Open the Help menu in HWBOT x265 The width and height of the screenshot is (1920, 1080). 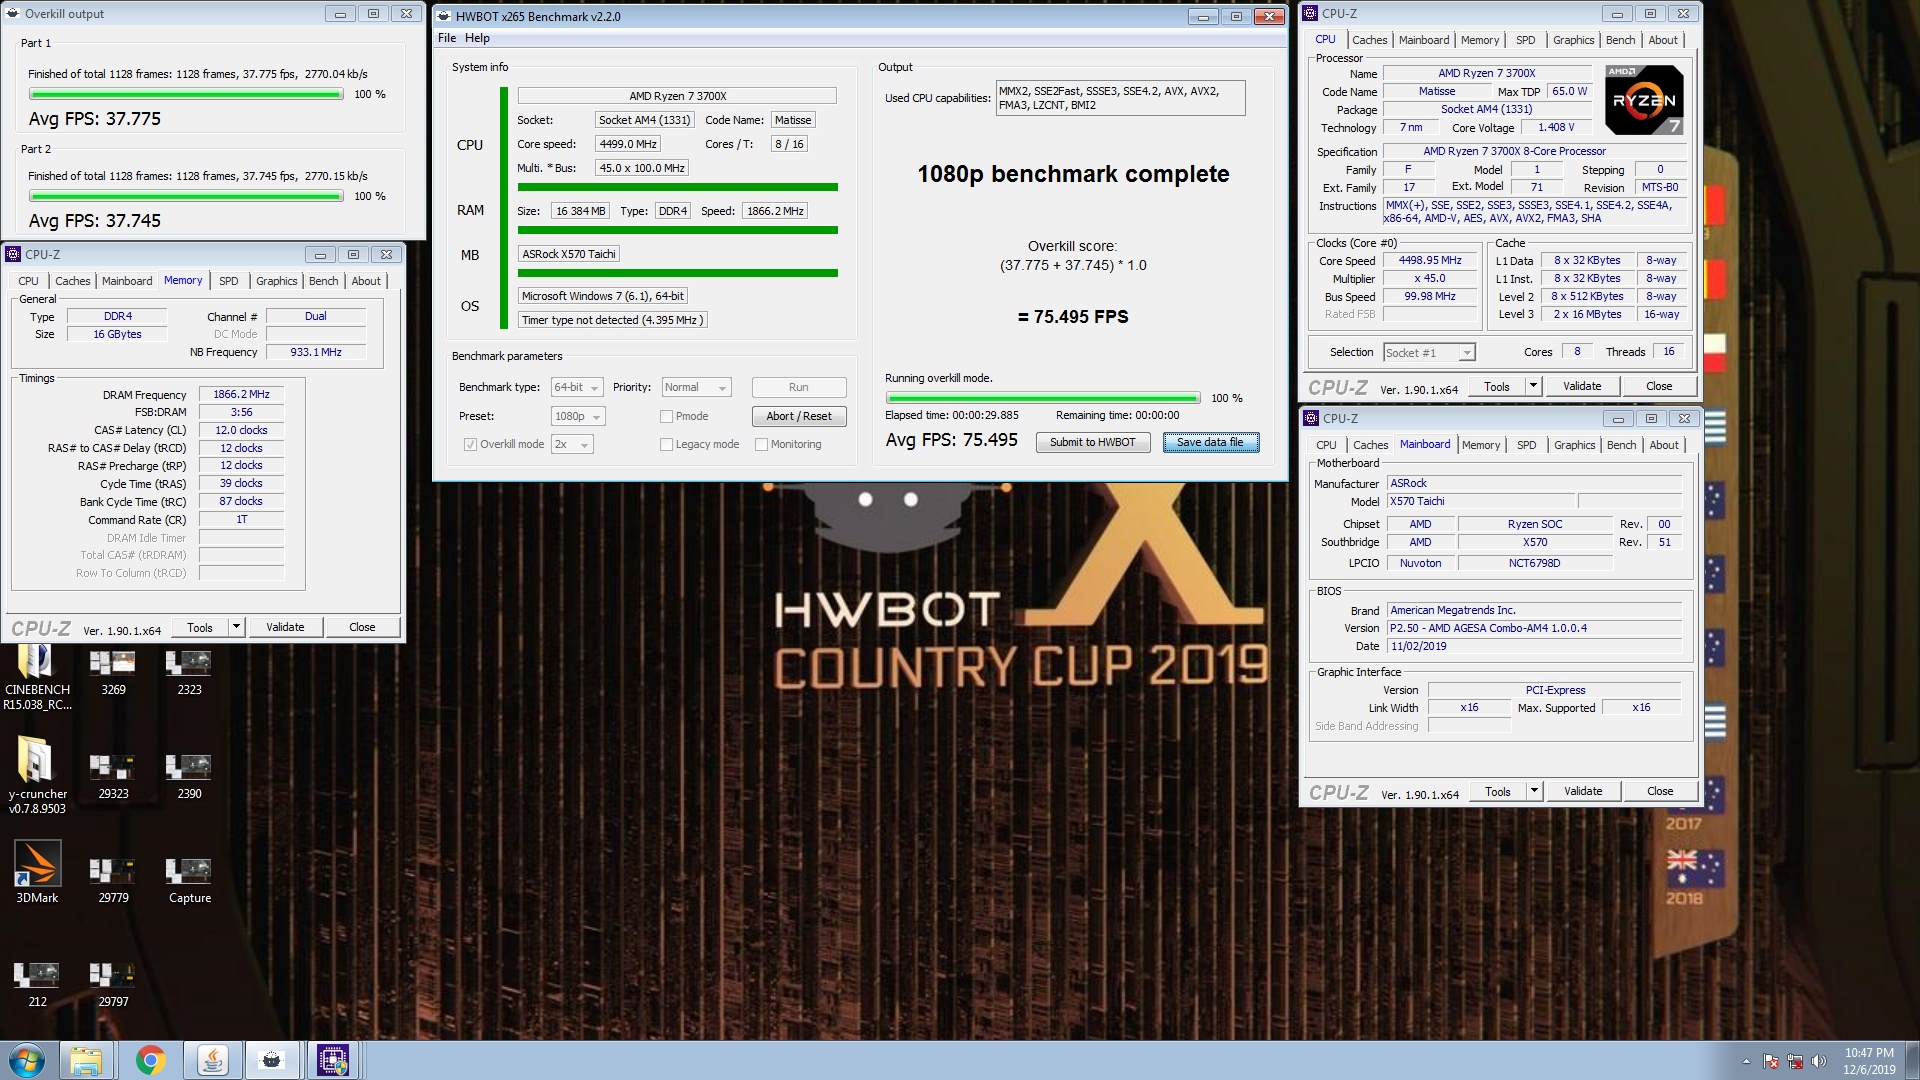[477, 38]
